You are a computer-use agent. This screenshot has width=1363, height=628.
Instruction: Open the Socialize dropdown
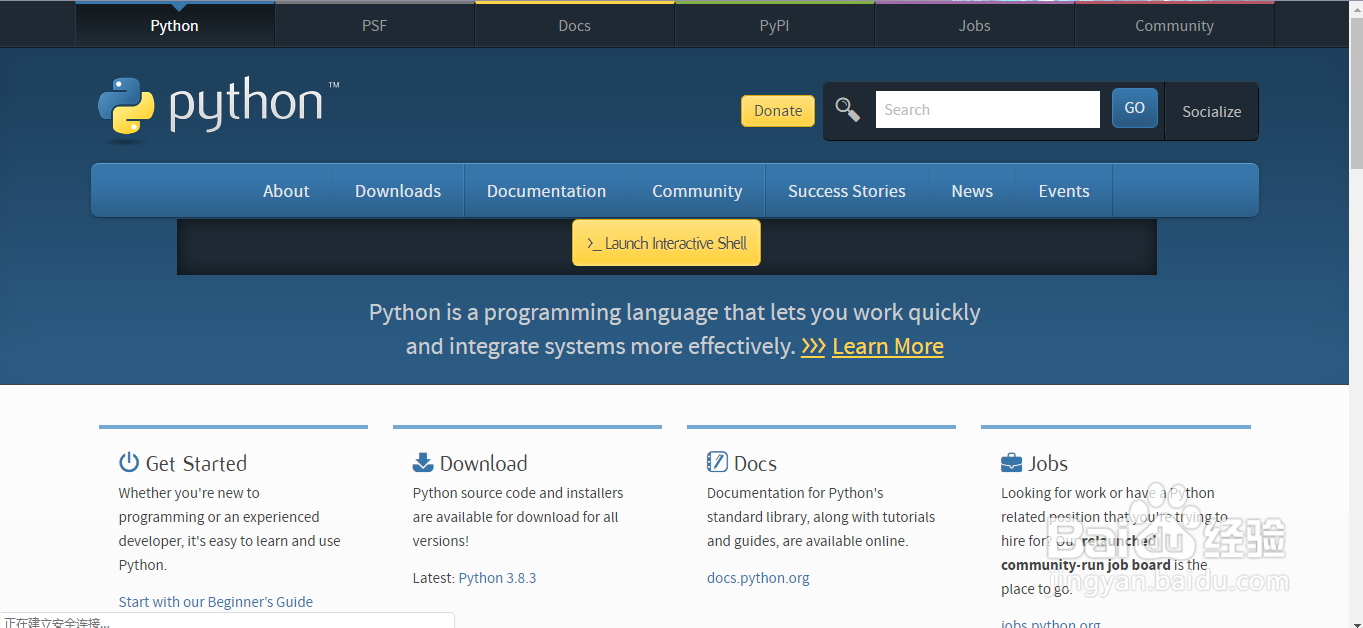coord(1211,112)
